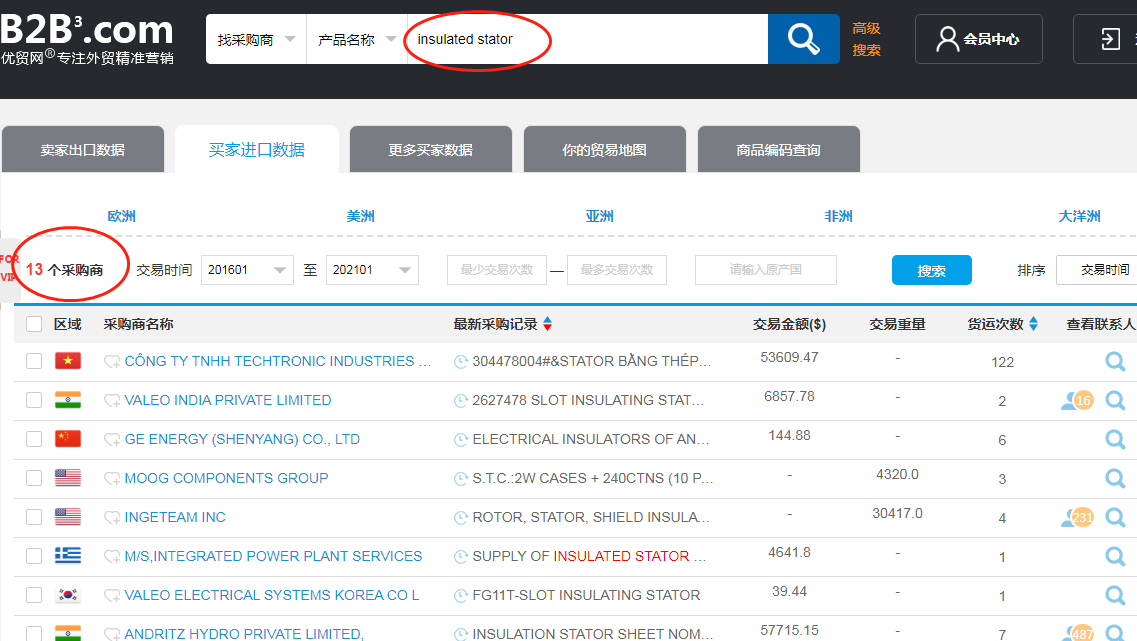Open ANDRITZ HYDRO PRIVATE LIMITED buyer link

244,634
